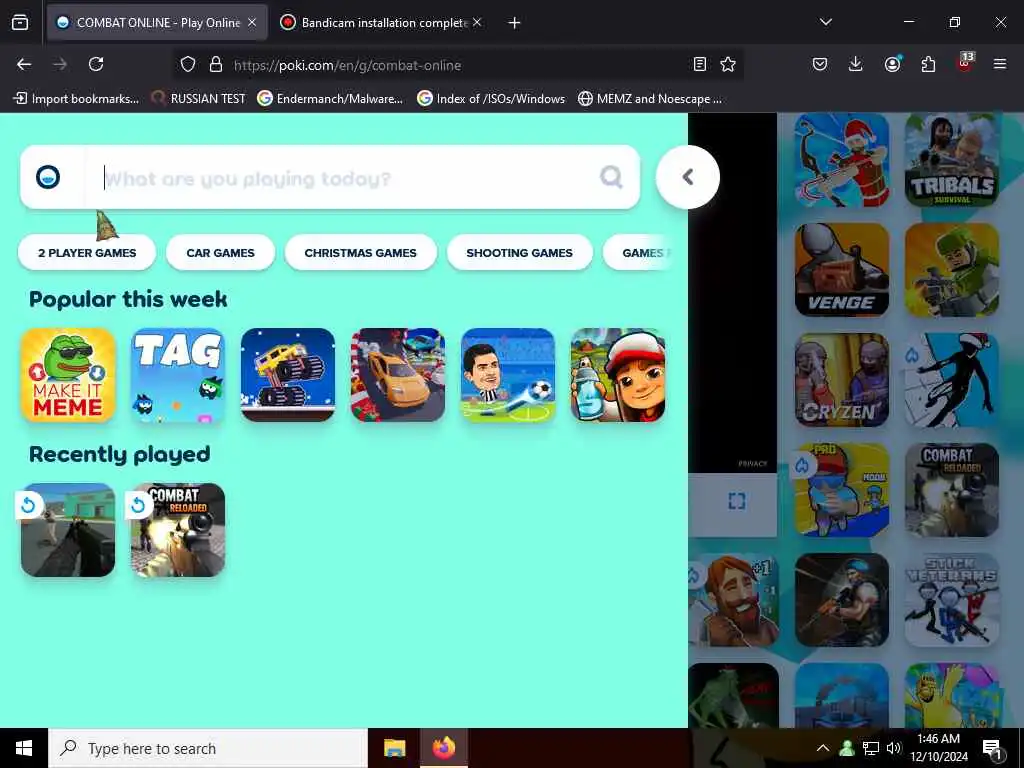Viewport: 1024px width, 768px height.
Task: Go back to previous page
Action: tap(24, 64)
